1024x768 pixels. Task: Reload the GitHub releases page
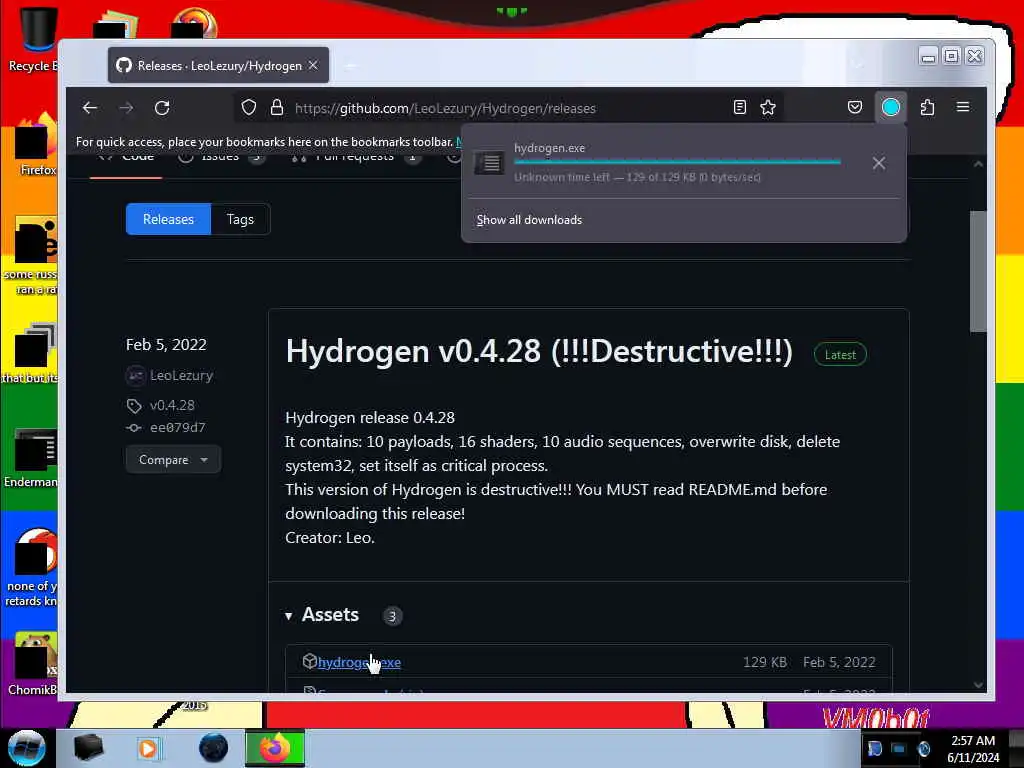(162, 108)
